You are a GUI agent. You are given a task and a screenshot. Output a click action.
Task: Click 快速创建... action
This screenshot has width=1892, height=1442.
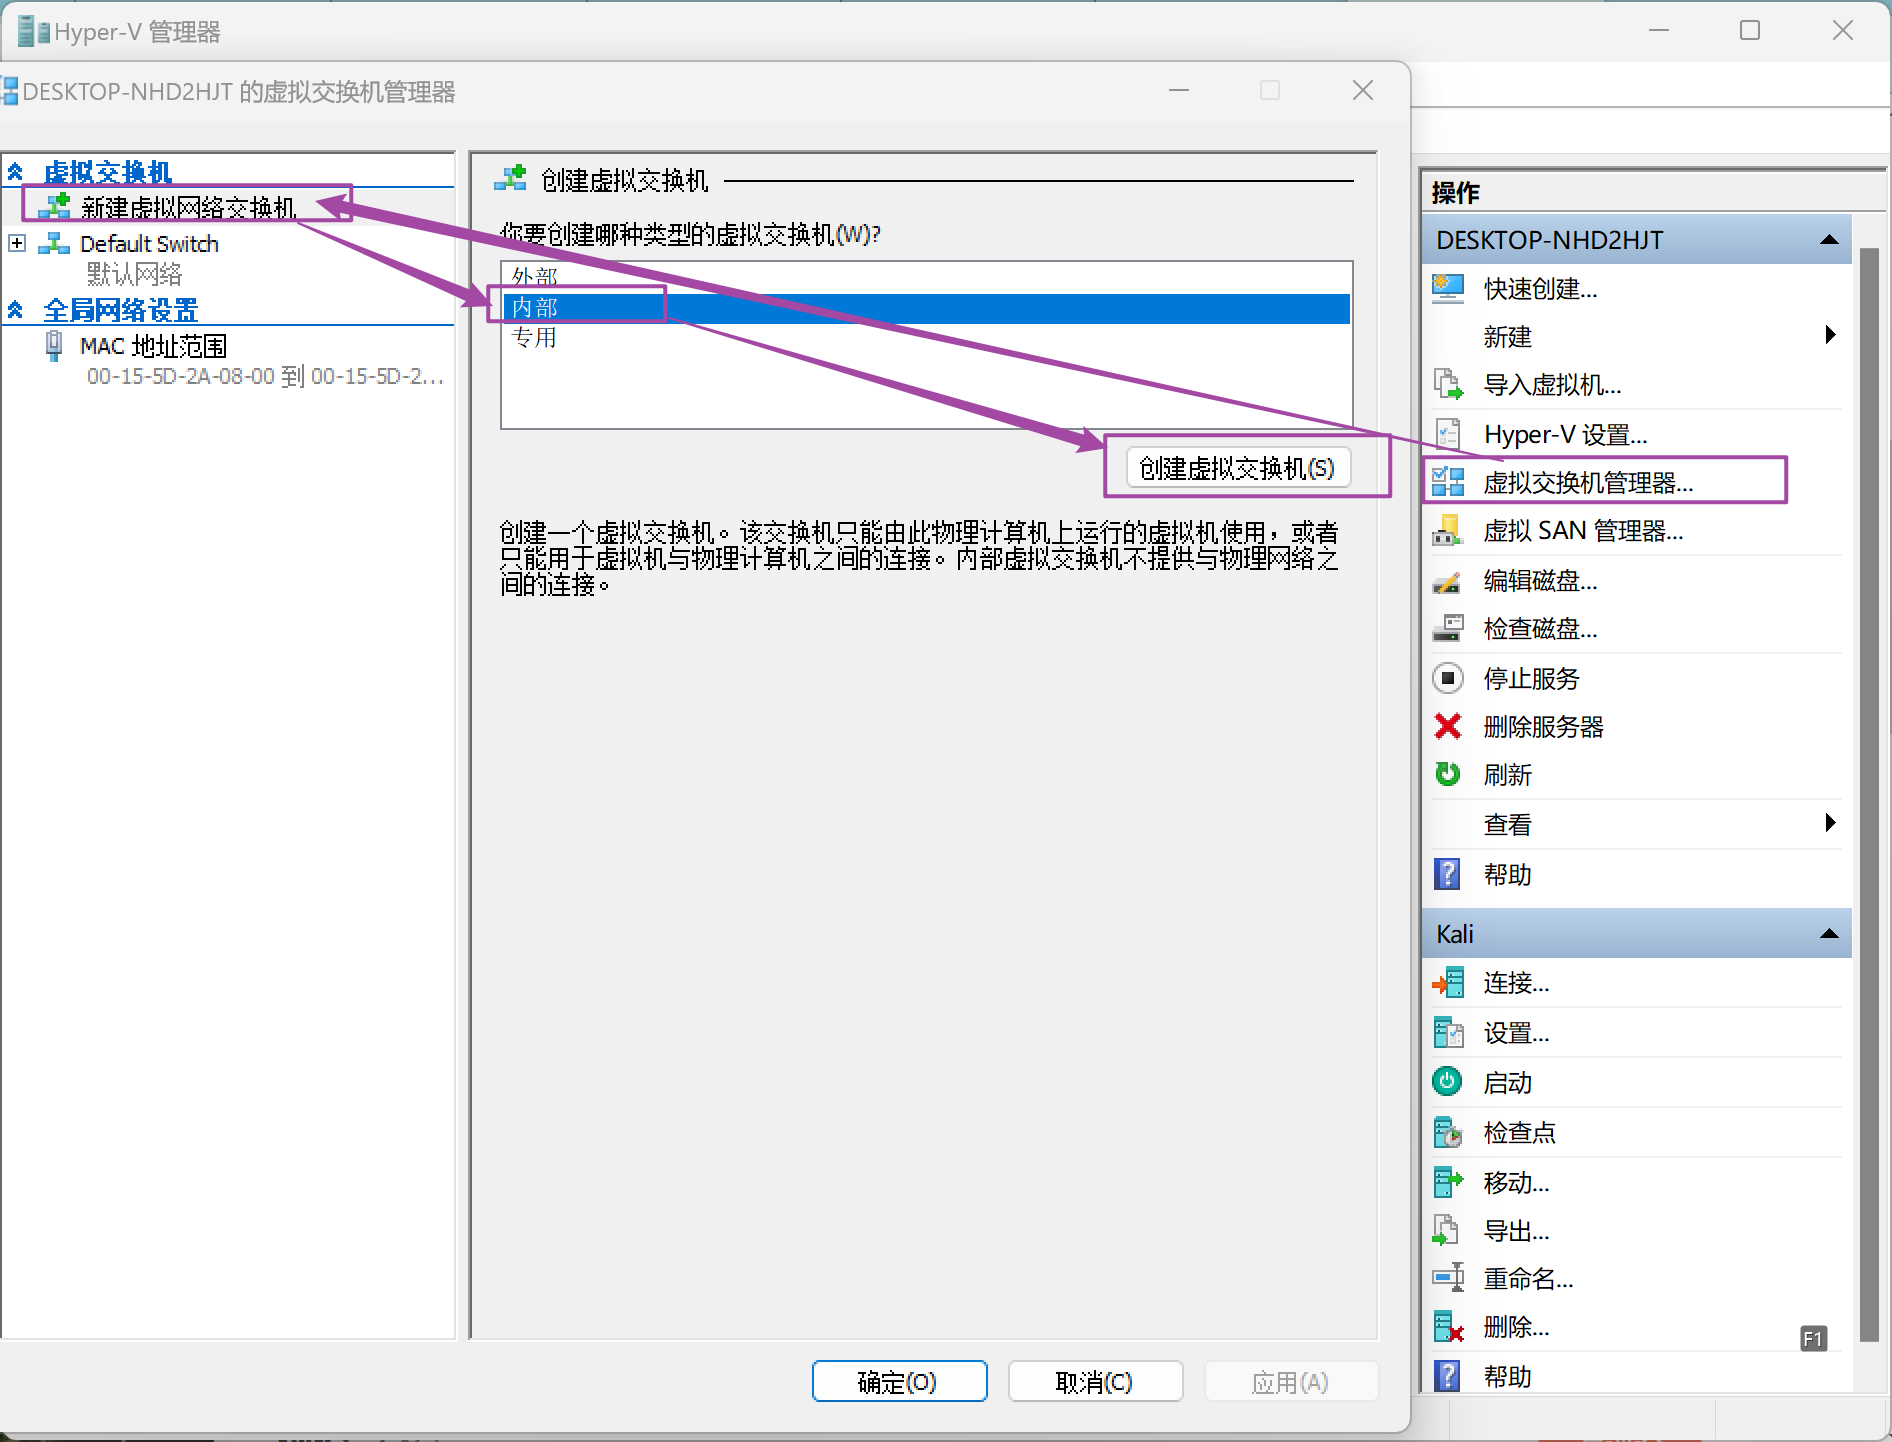coord(1540,289)
